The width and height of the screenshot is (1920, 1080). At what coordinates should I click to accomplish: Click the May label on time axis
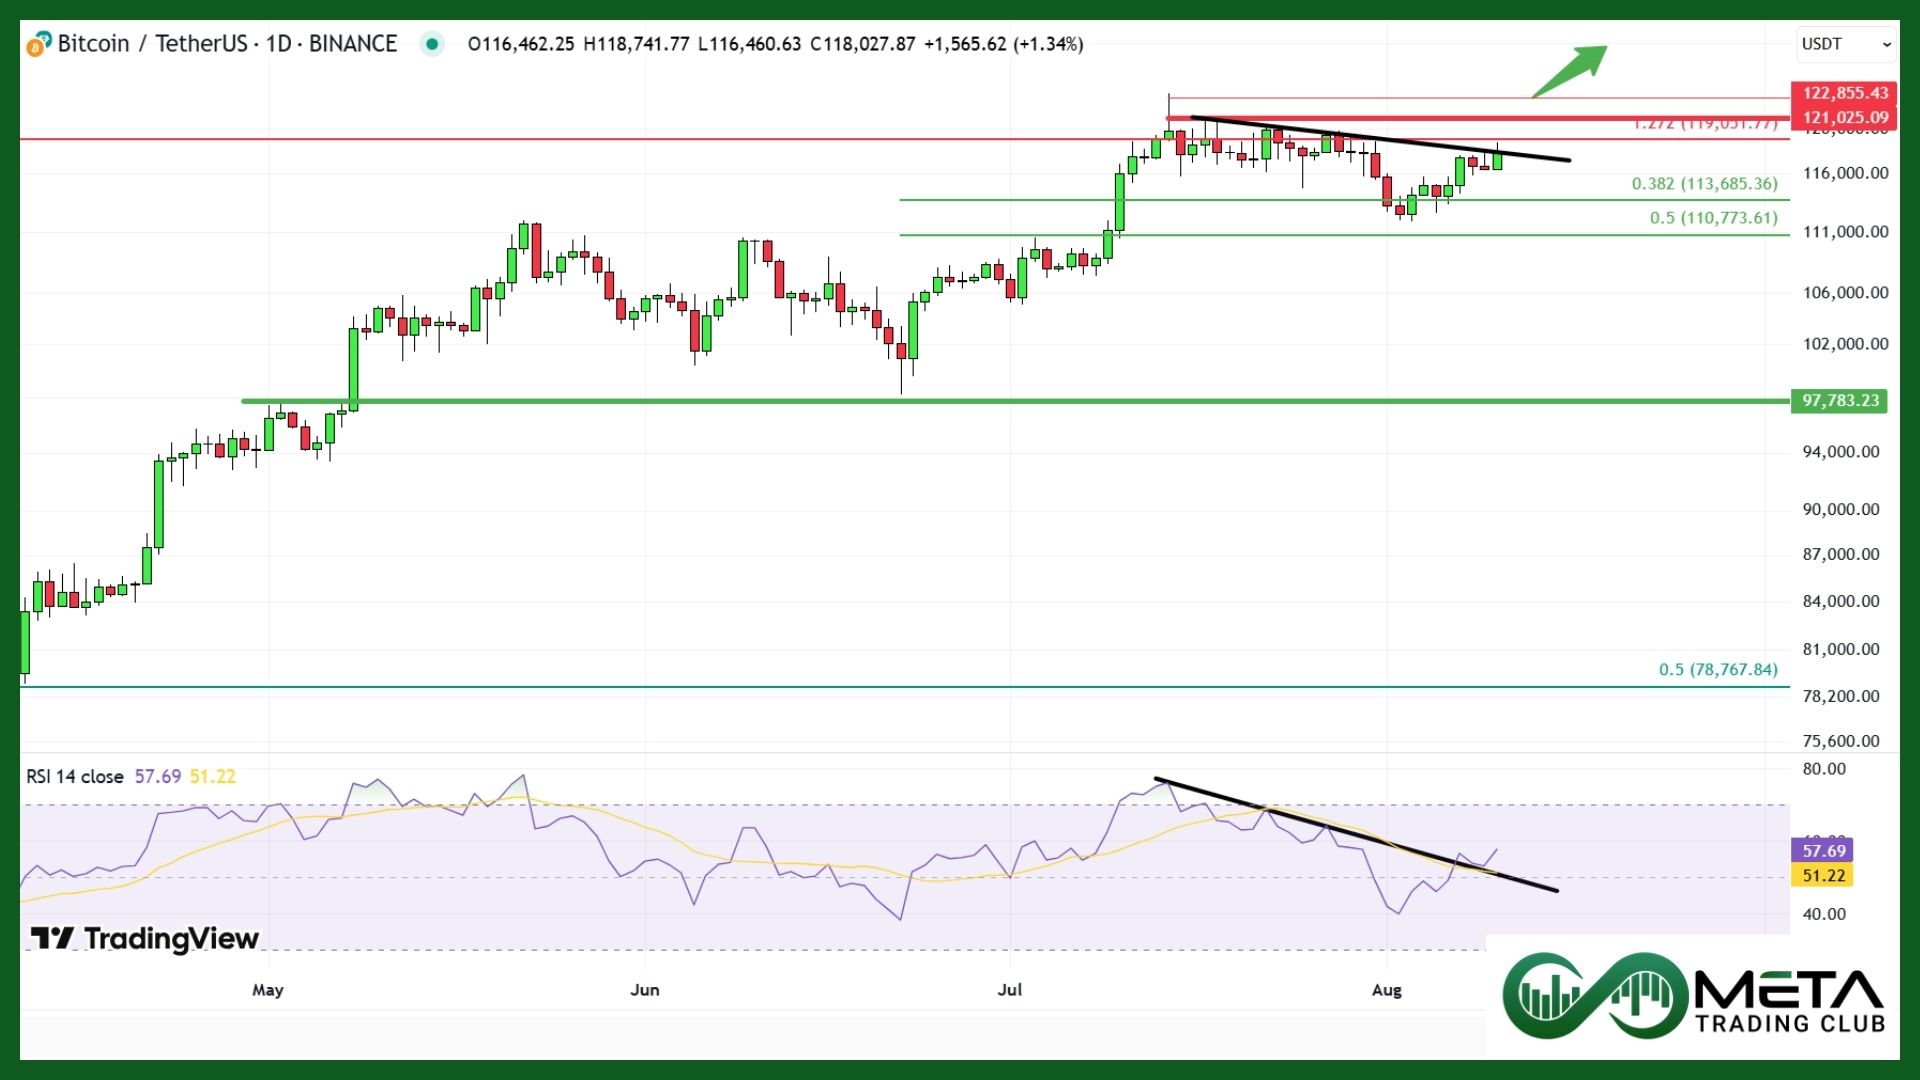267,990
